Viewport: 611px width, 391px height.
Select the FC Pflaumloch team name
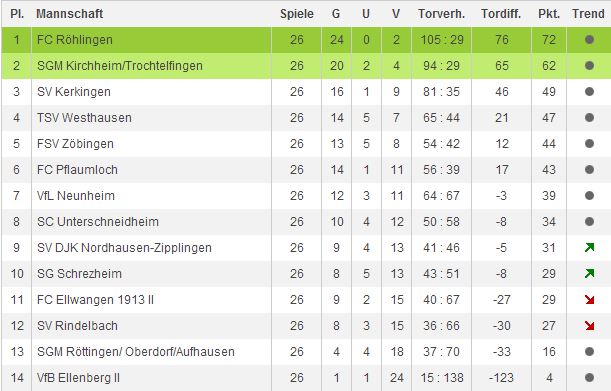coord(77,170)
